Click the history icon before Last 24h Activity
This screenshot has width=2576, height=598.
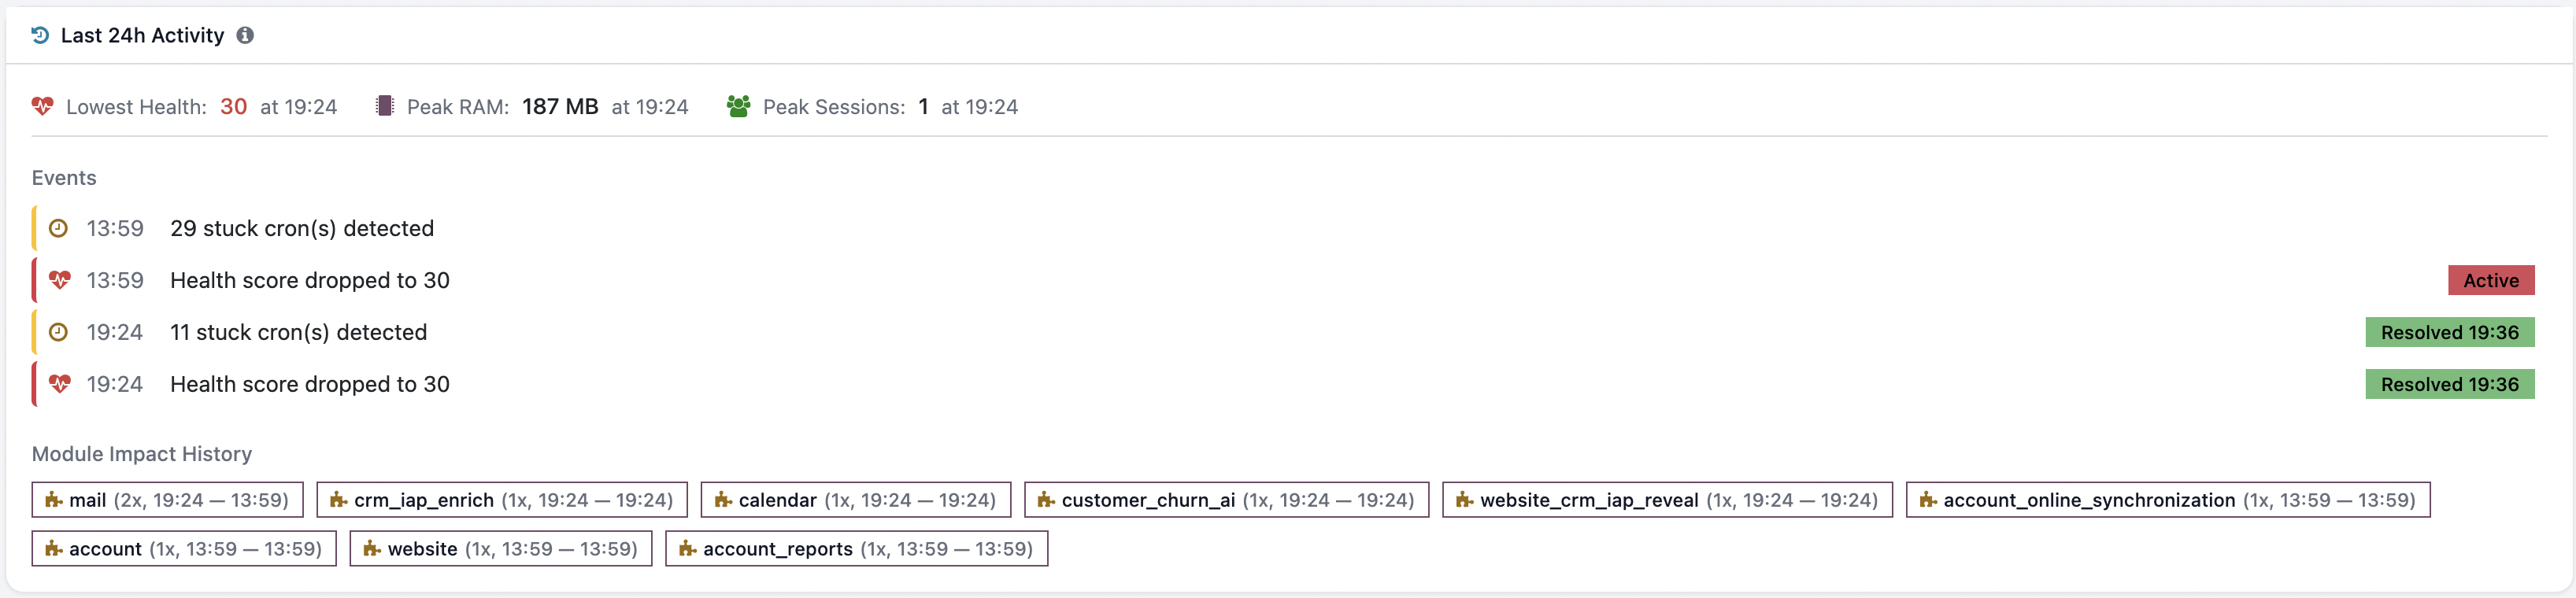point(40,35)
